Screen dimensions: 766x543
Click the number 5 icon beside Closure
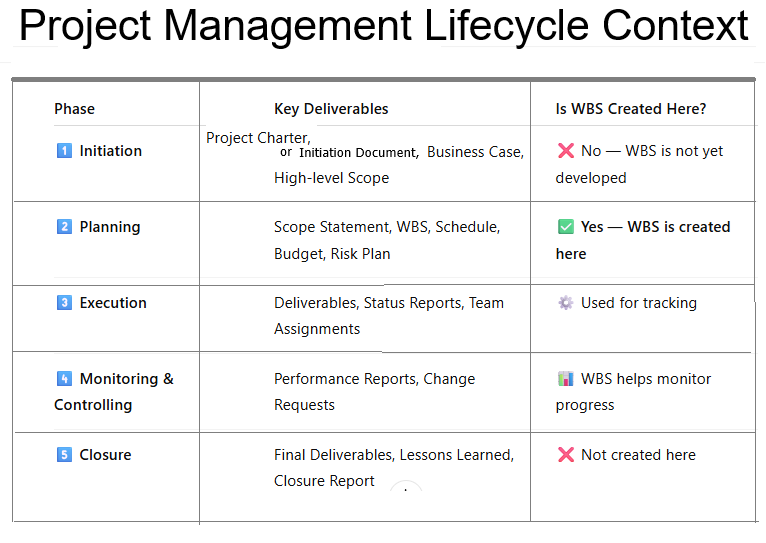64,455
